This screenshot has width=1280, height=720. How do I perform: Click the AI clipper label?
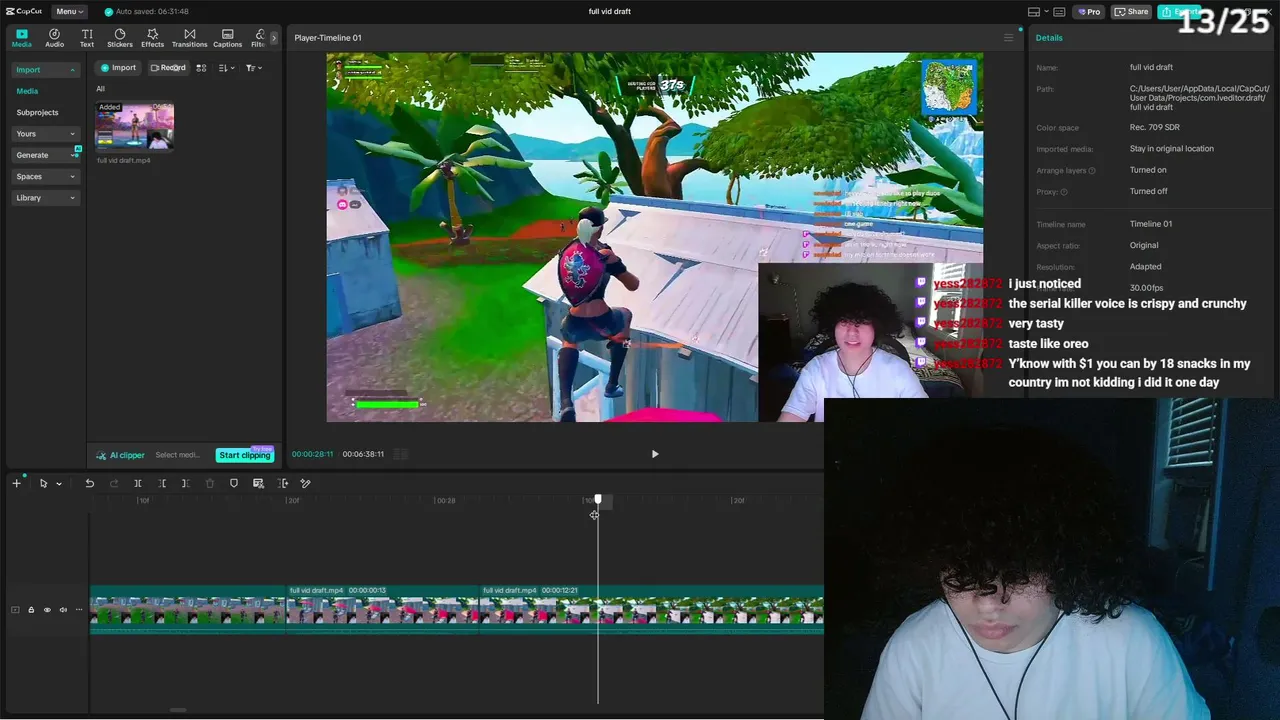point(120,455)
